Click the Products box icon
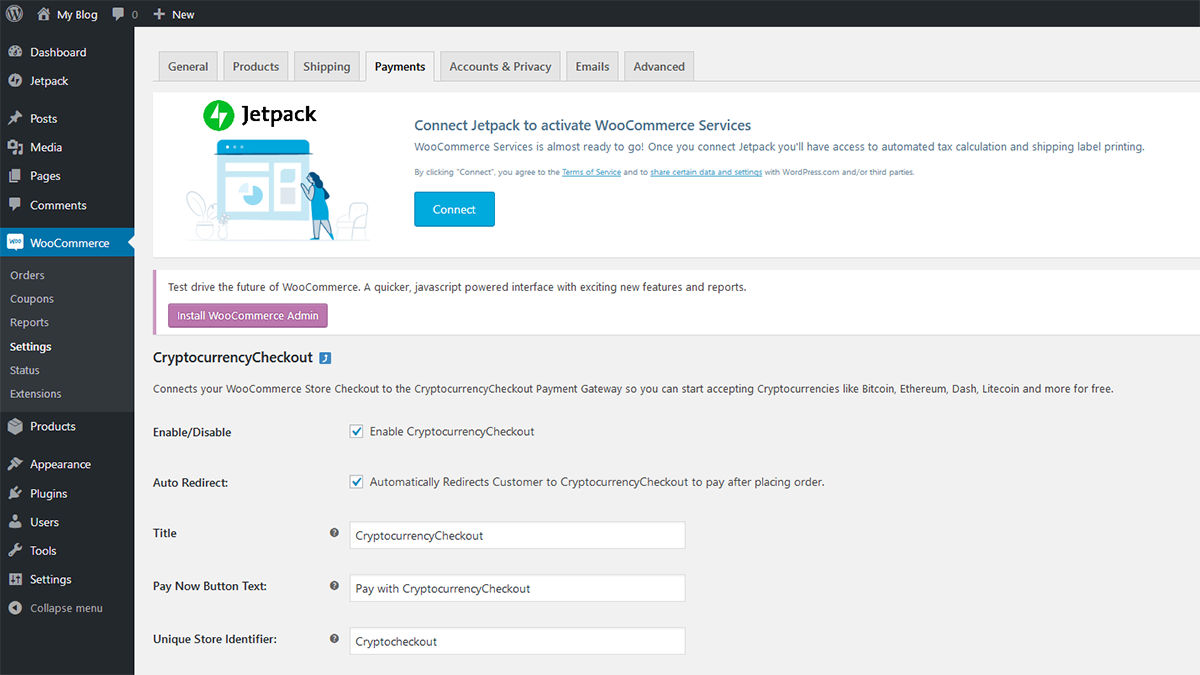The image size is (1200, 675). (x=15, y=426)
